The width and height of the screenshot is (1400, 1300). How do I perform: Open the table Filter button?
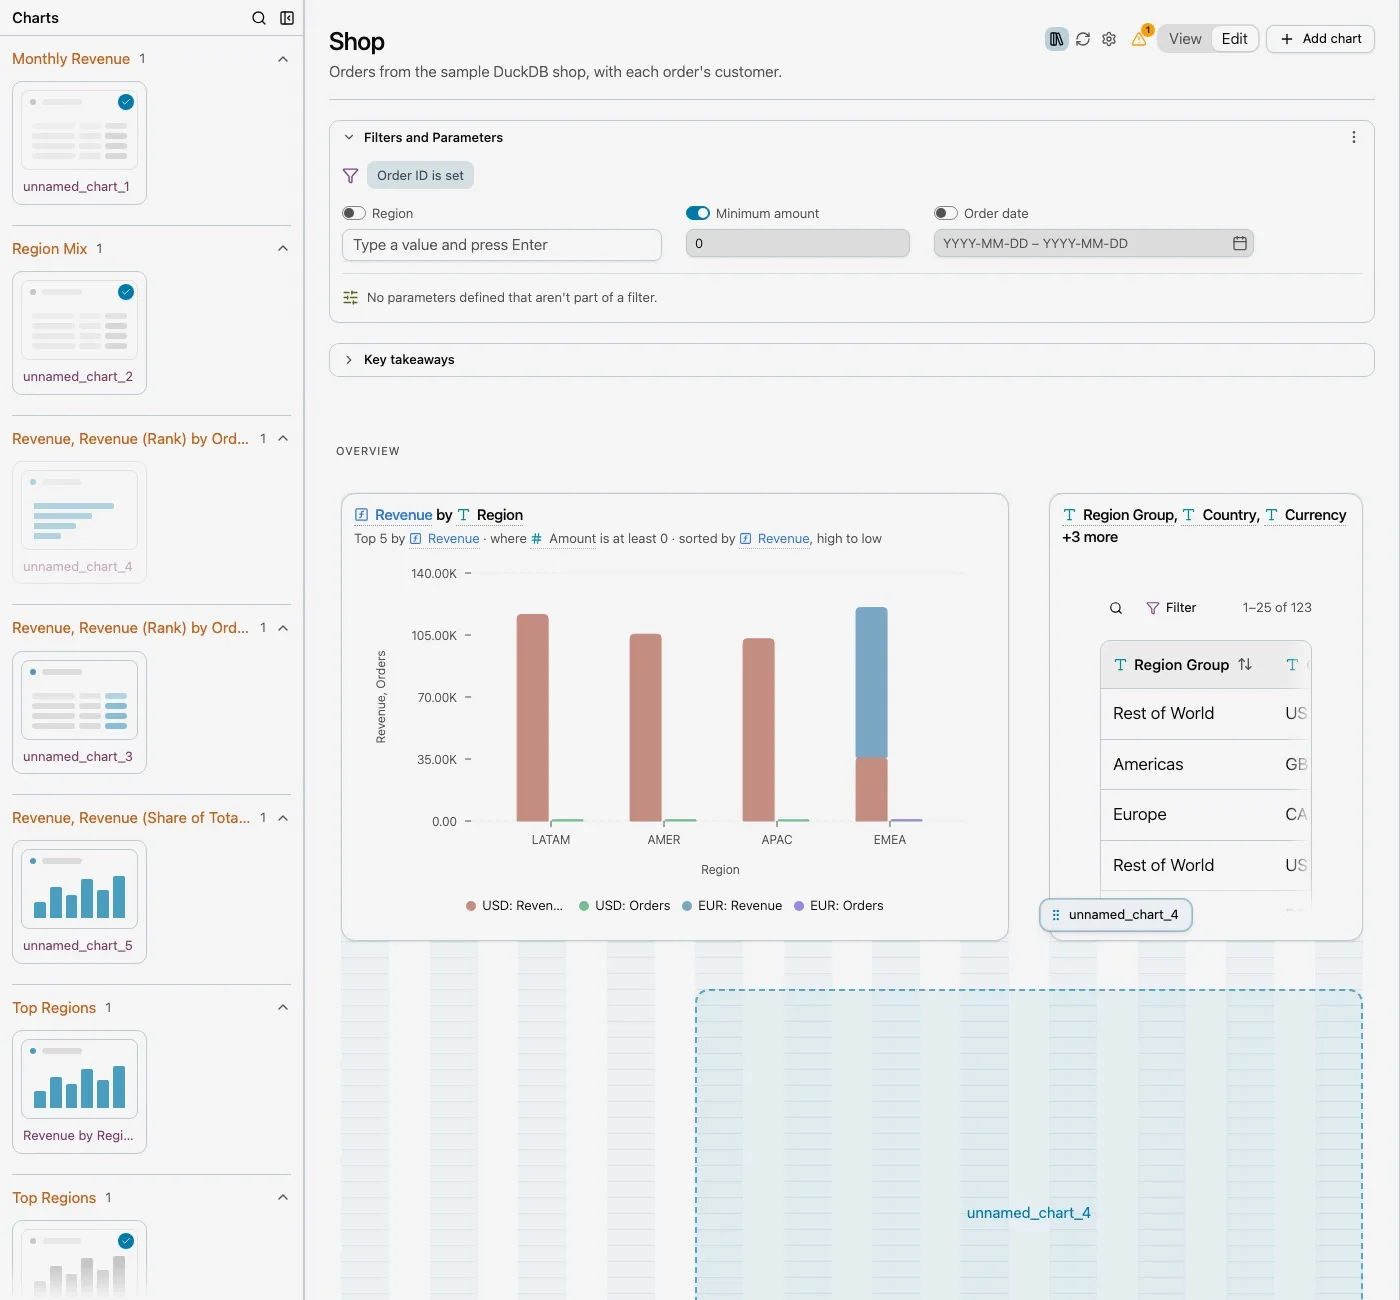[x=1171, y=608]
